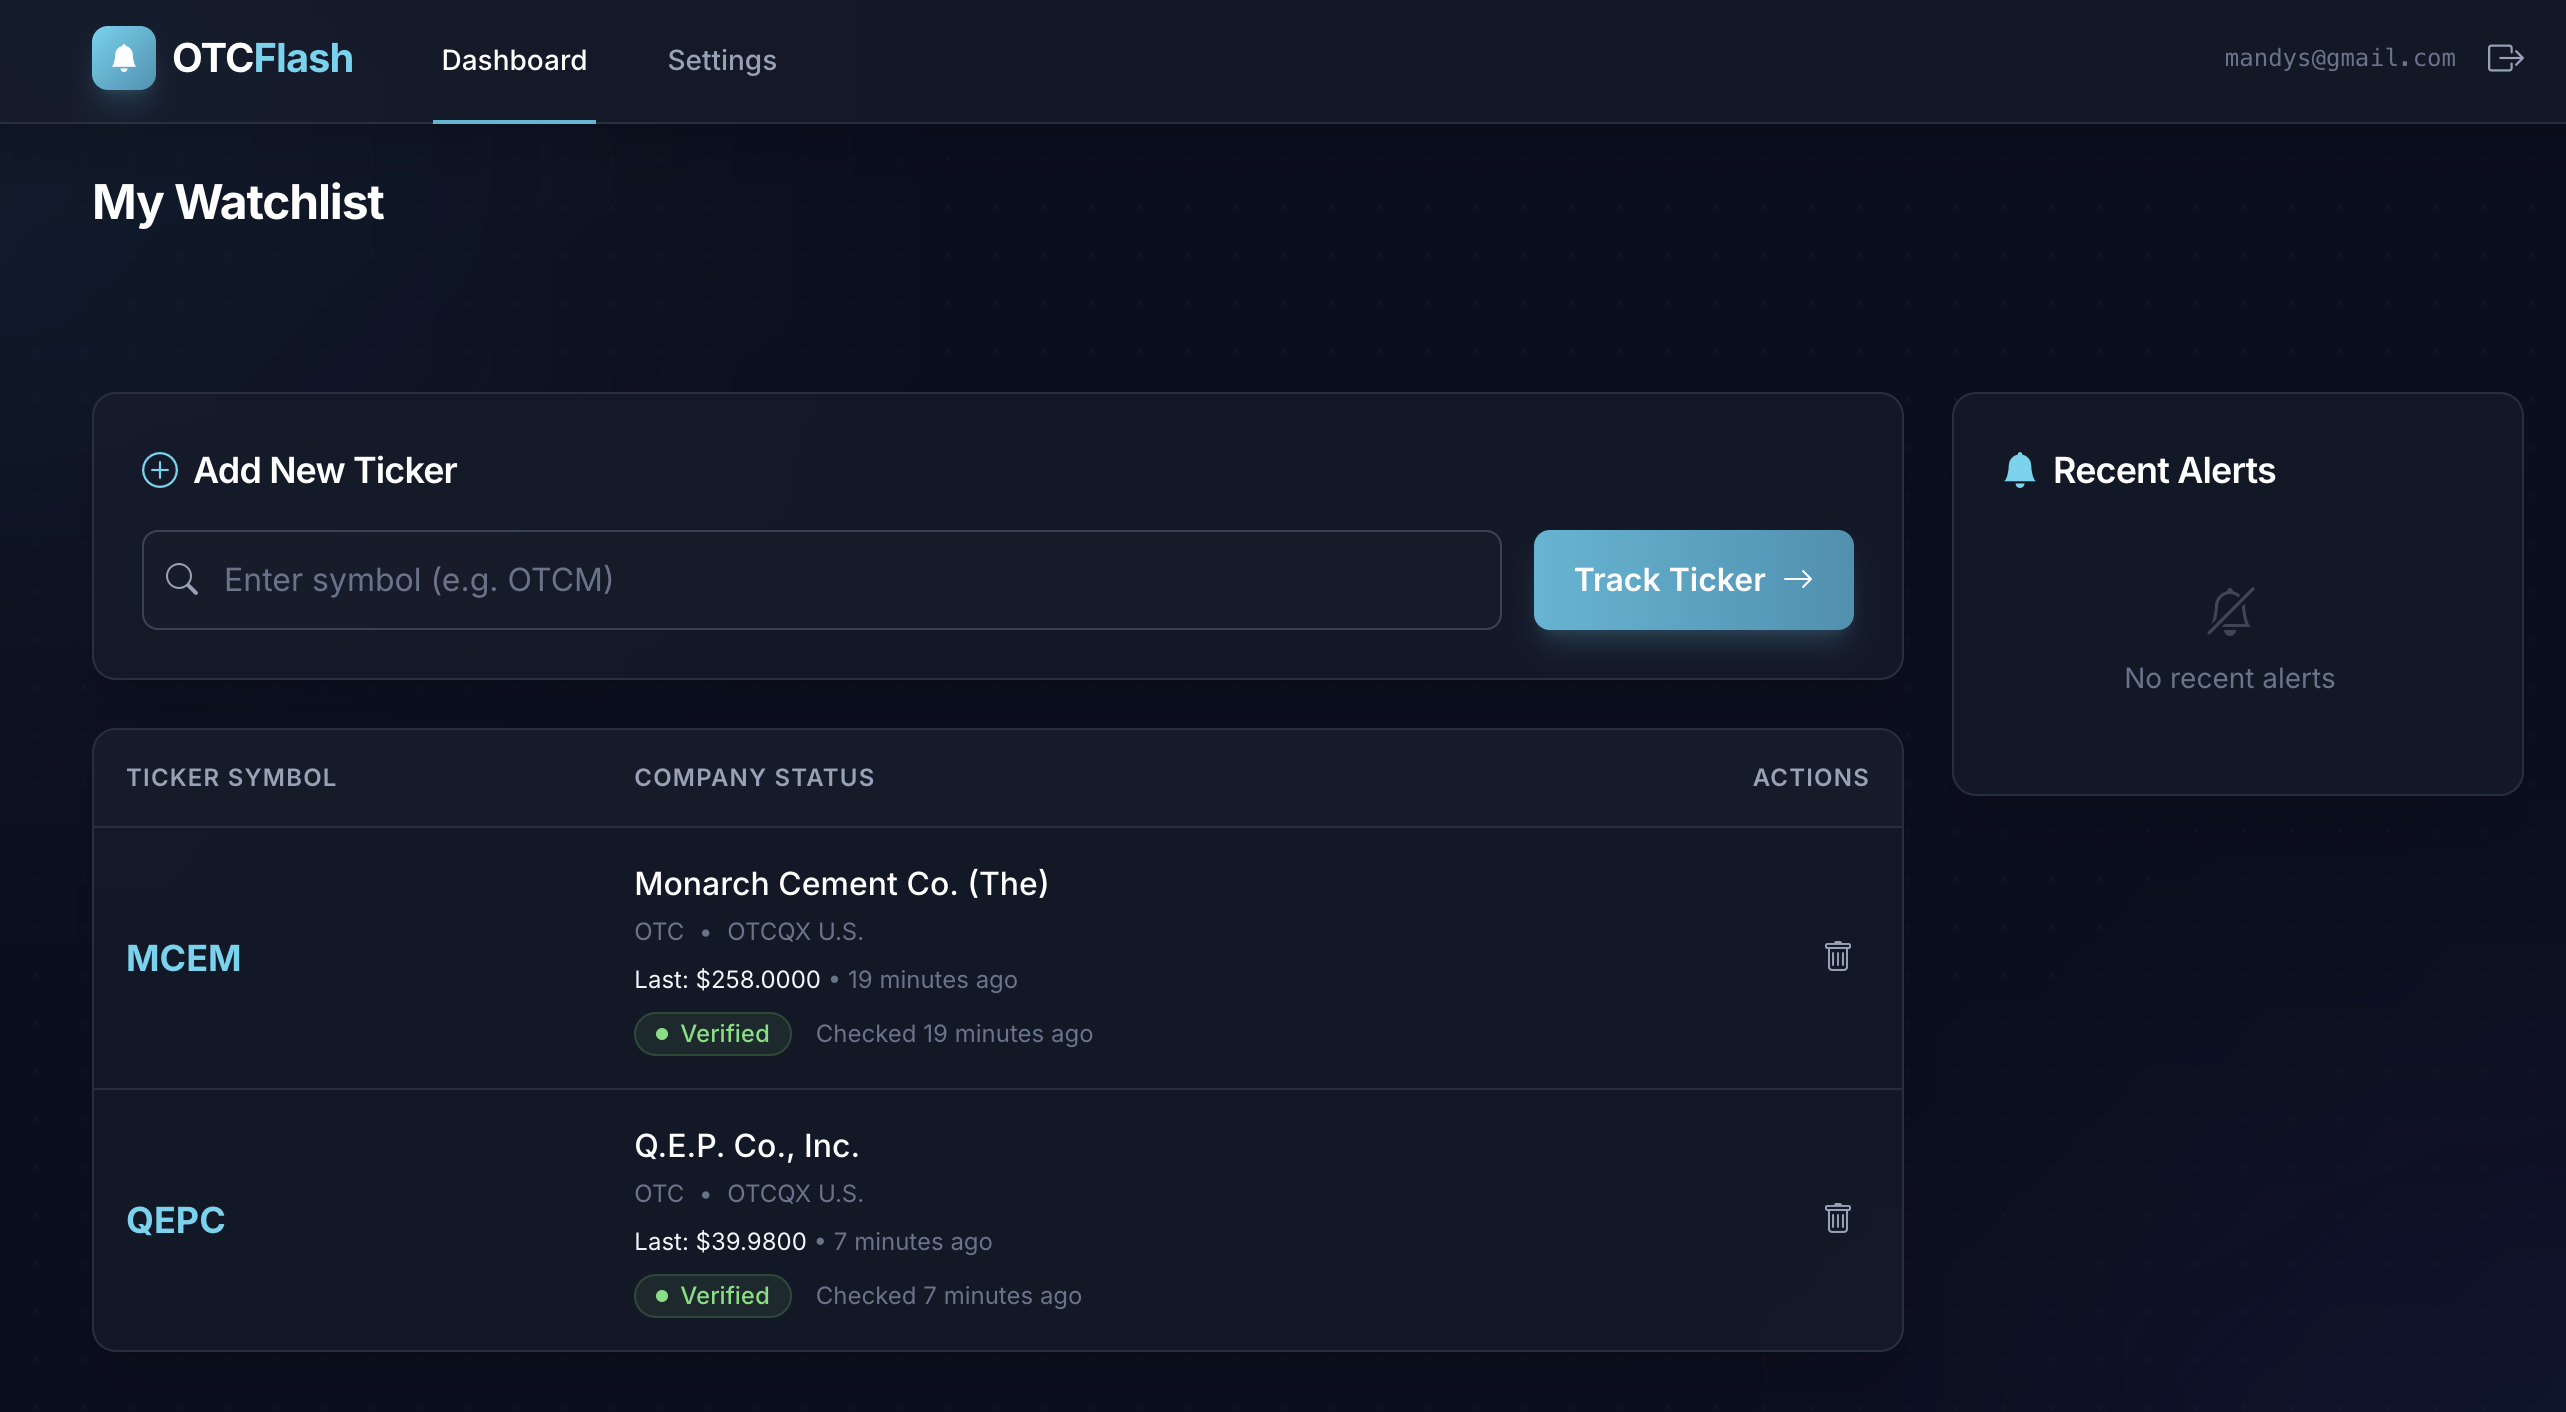Click the search magnifier icon in the symbol field
The width and height of the screenshot is (2566, 1412).
[182, 579]
